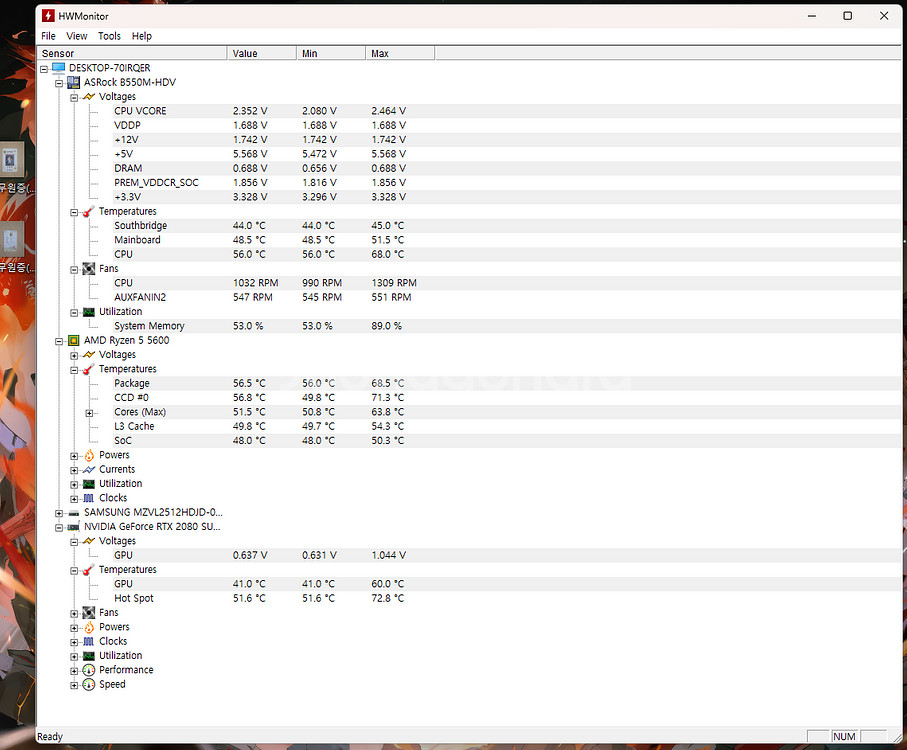
Task: Click the ASRock Voltages lightning icon
Action: (x=89, y=97)
